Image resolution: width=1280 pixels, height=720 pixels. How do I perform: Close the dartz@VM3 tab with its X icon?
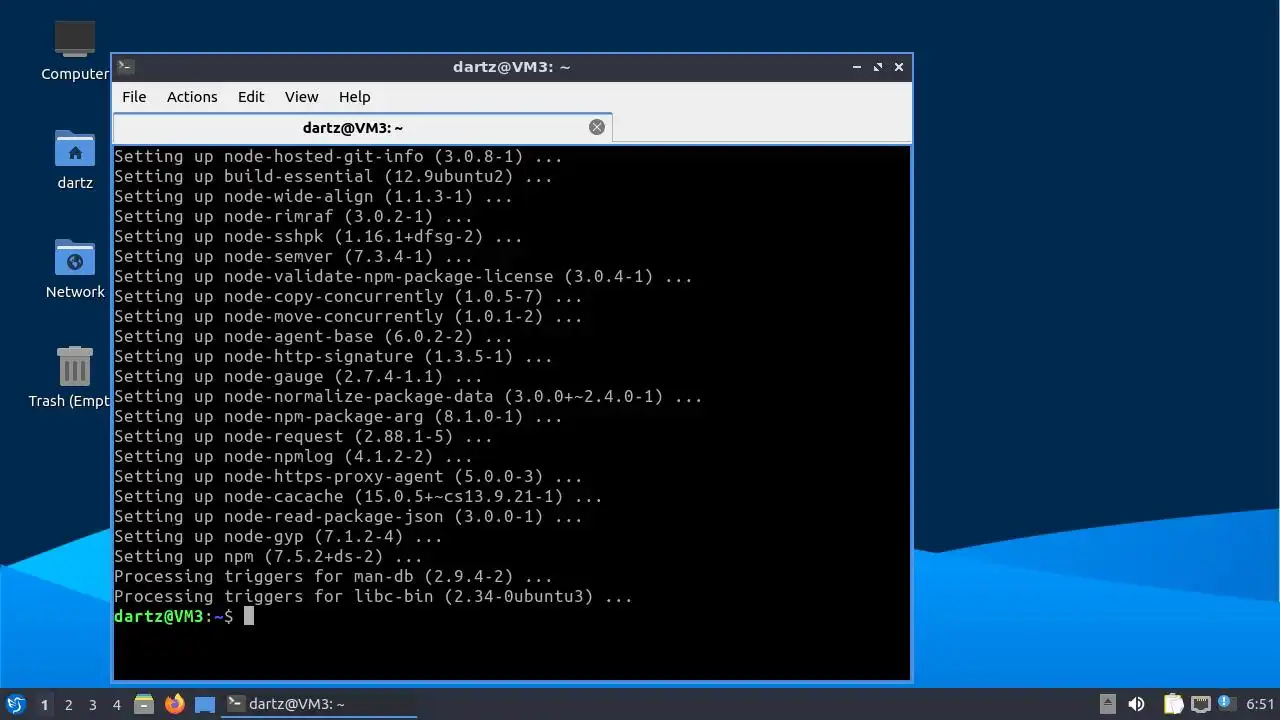(597, 127)
